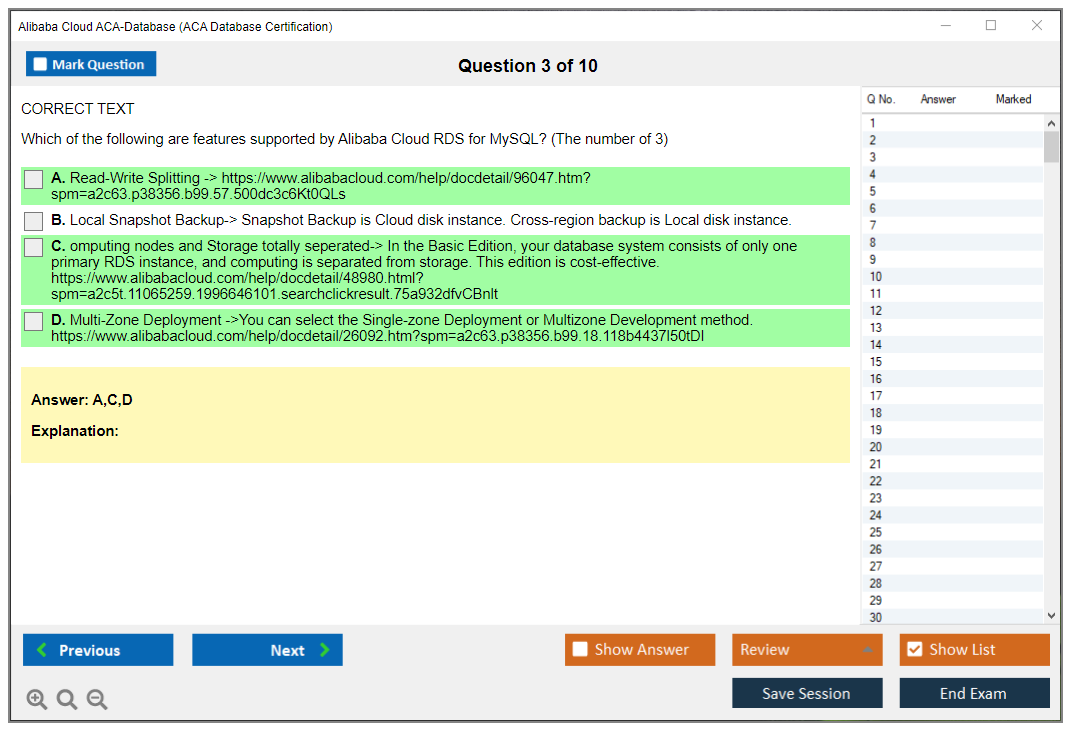Viewport: 1075px width, 735px height.
Task: Go to the Previous question
Action: [x=98, y=650]
